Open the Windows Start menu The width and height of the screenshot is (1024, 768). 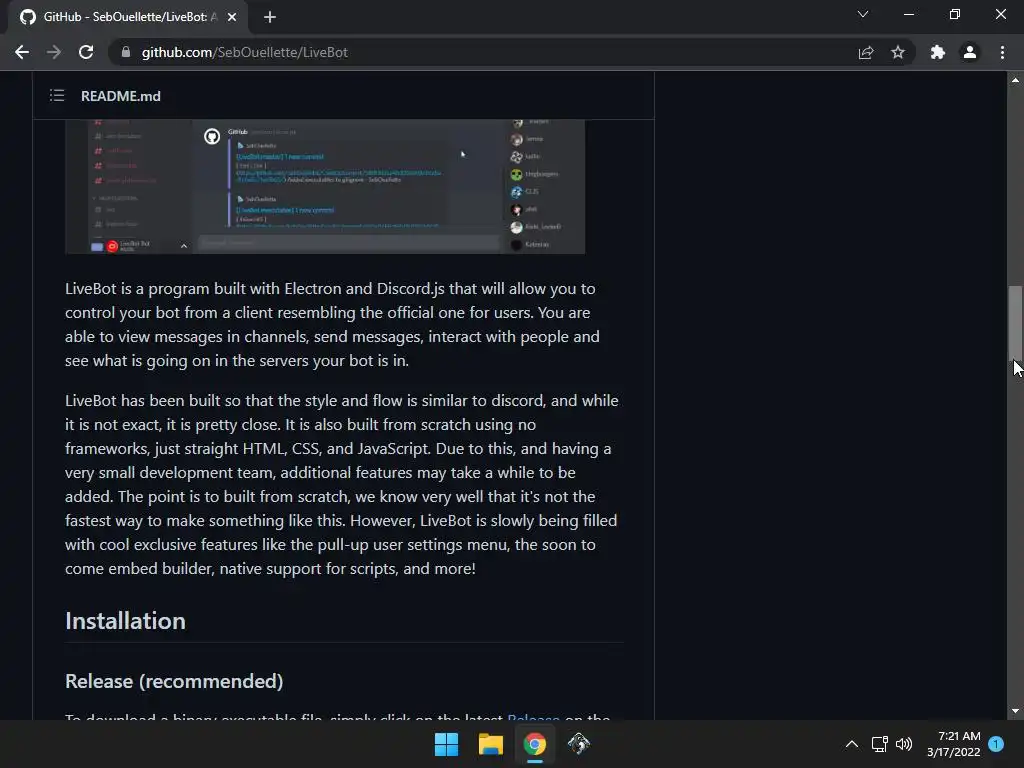pos(447,744)
